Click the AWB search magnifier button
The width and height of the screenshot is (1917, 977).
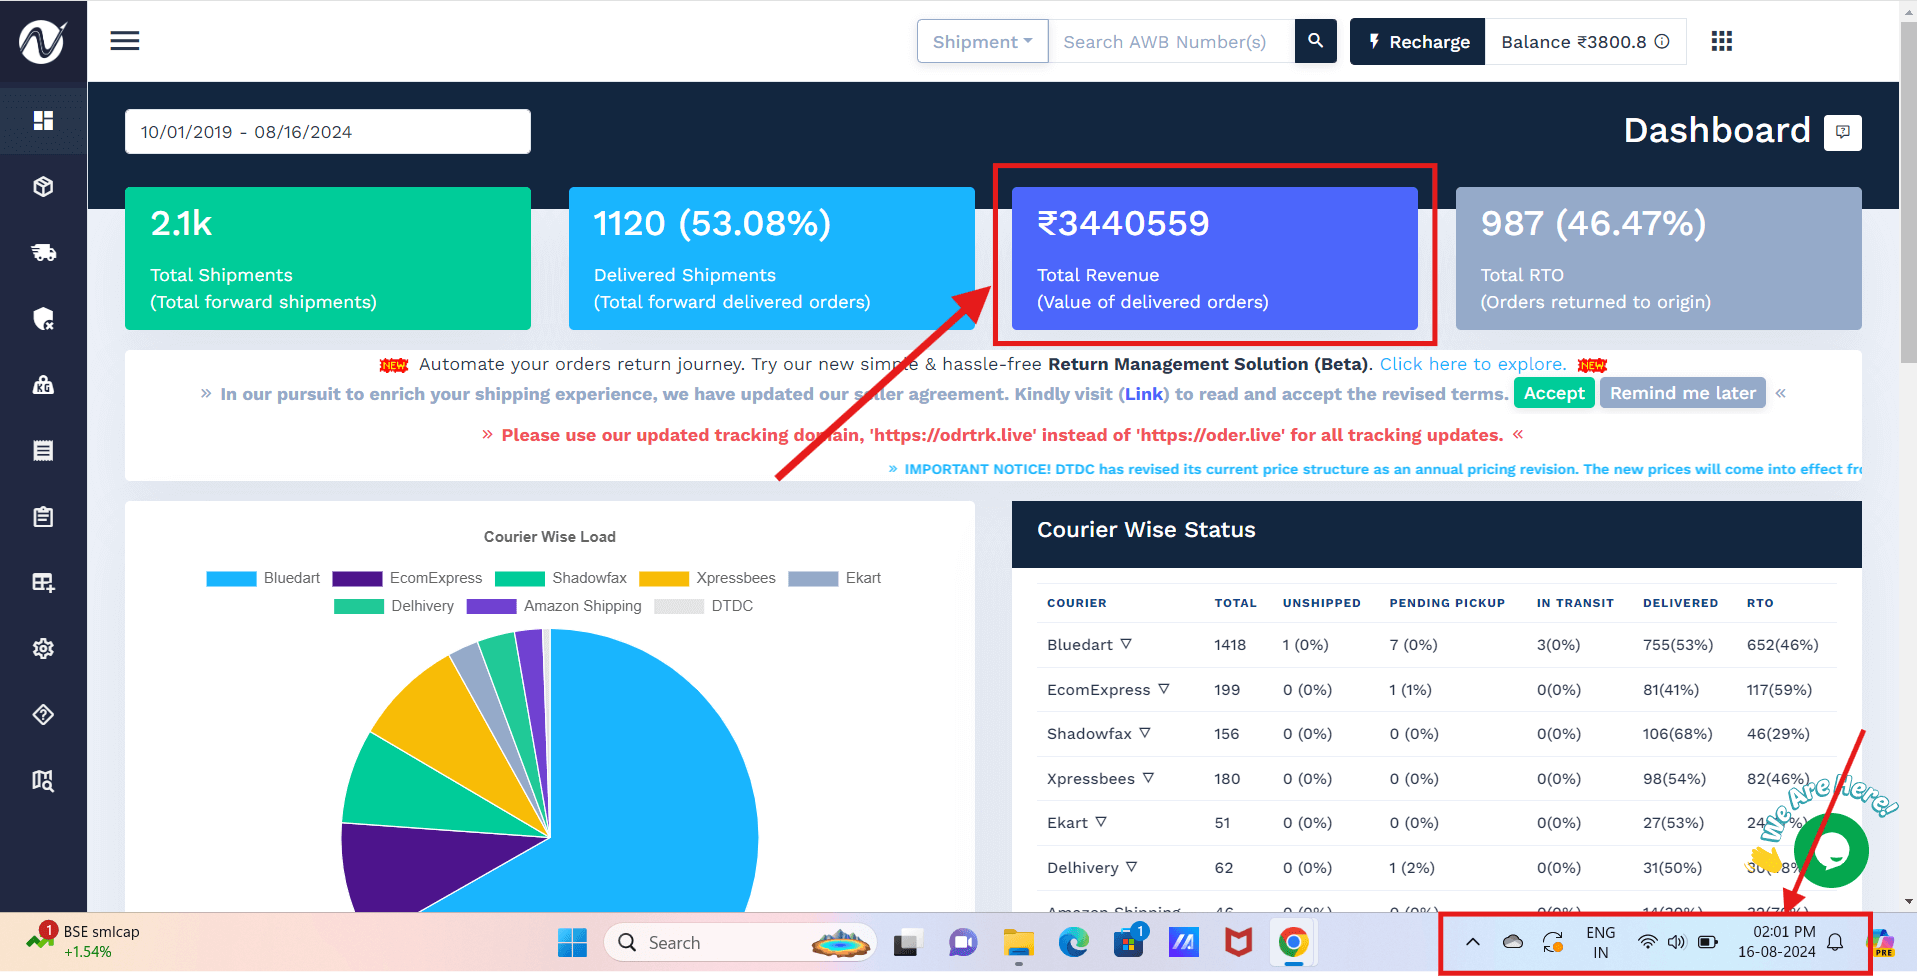coord(1315,41)
